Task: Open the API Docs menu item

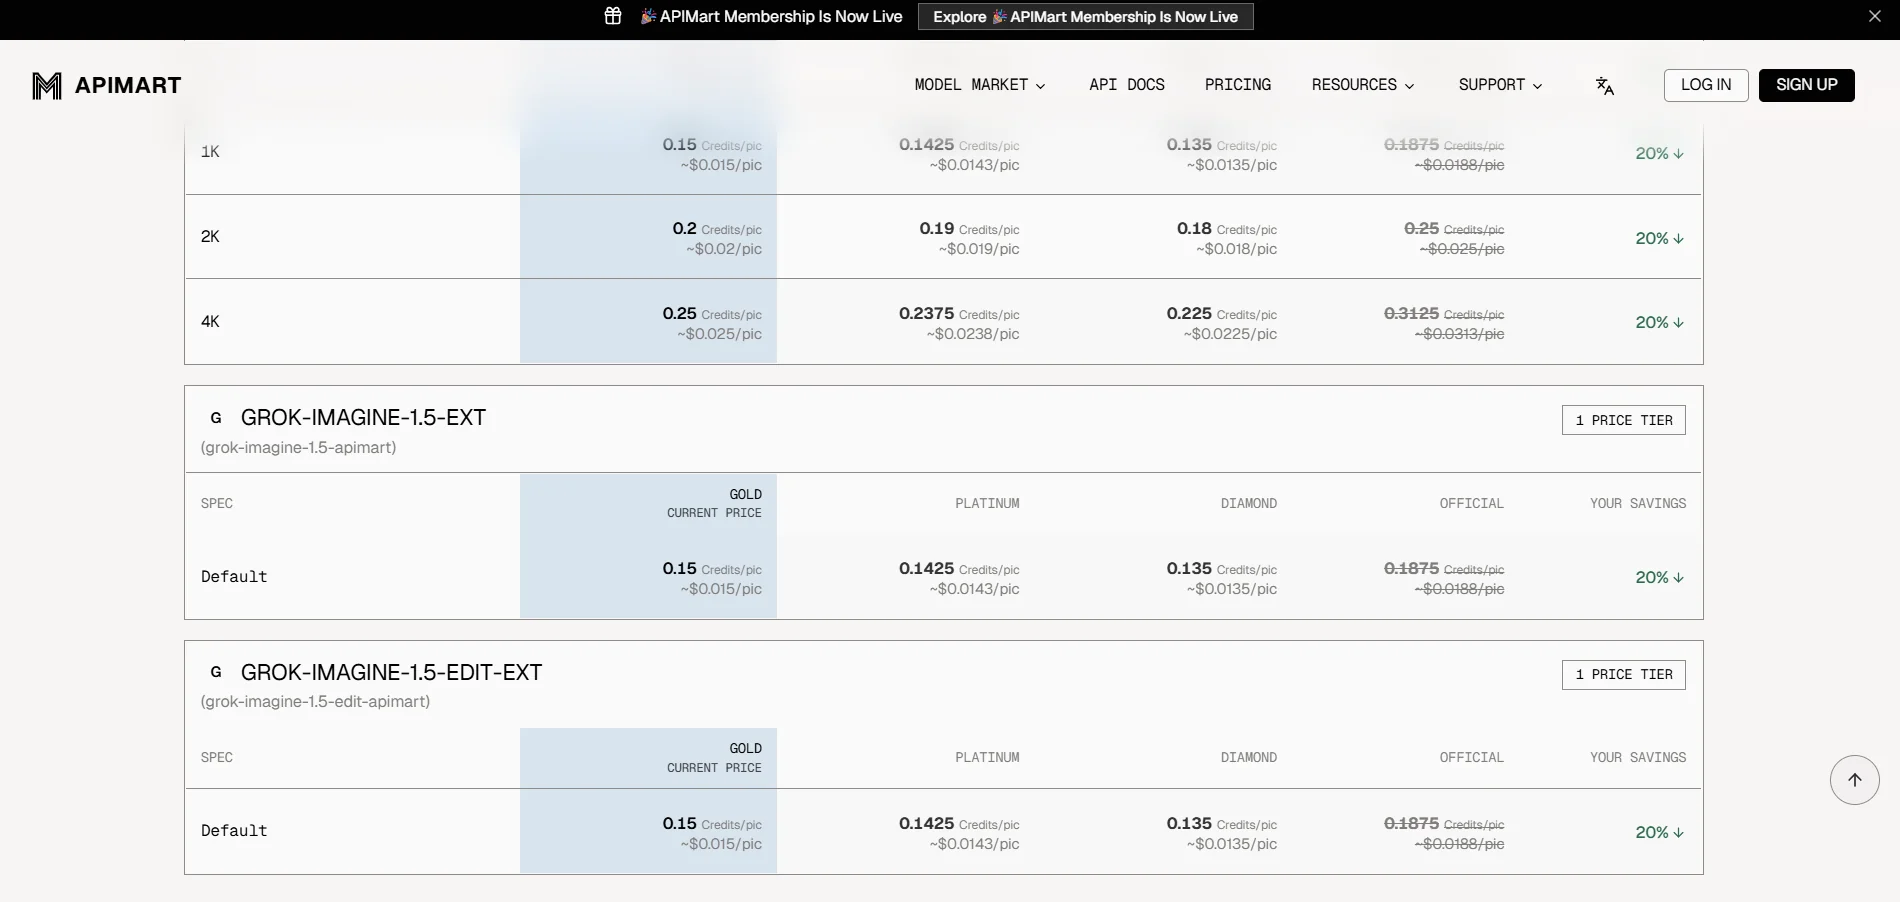Action: [1127, 85]
